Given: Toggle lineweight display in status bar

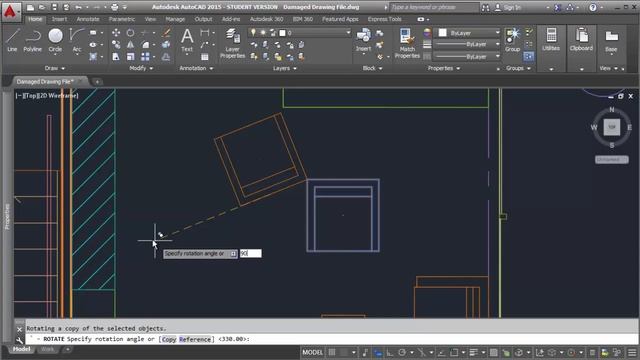Looking at the screenshot, I should pos(473,352).
